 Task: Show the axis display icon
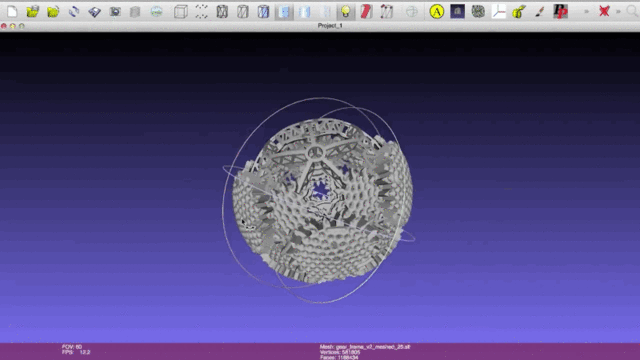pos(498,11)
